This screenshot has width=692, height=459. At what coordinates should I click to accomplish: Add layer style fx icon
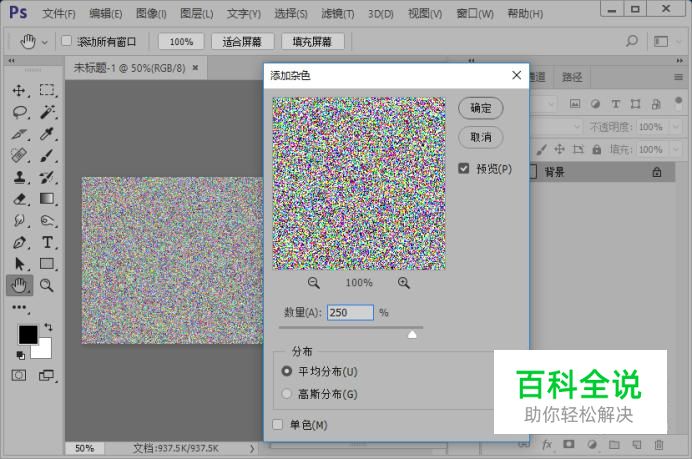547,444
